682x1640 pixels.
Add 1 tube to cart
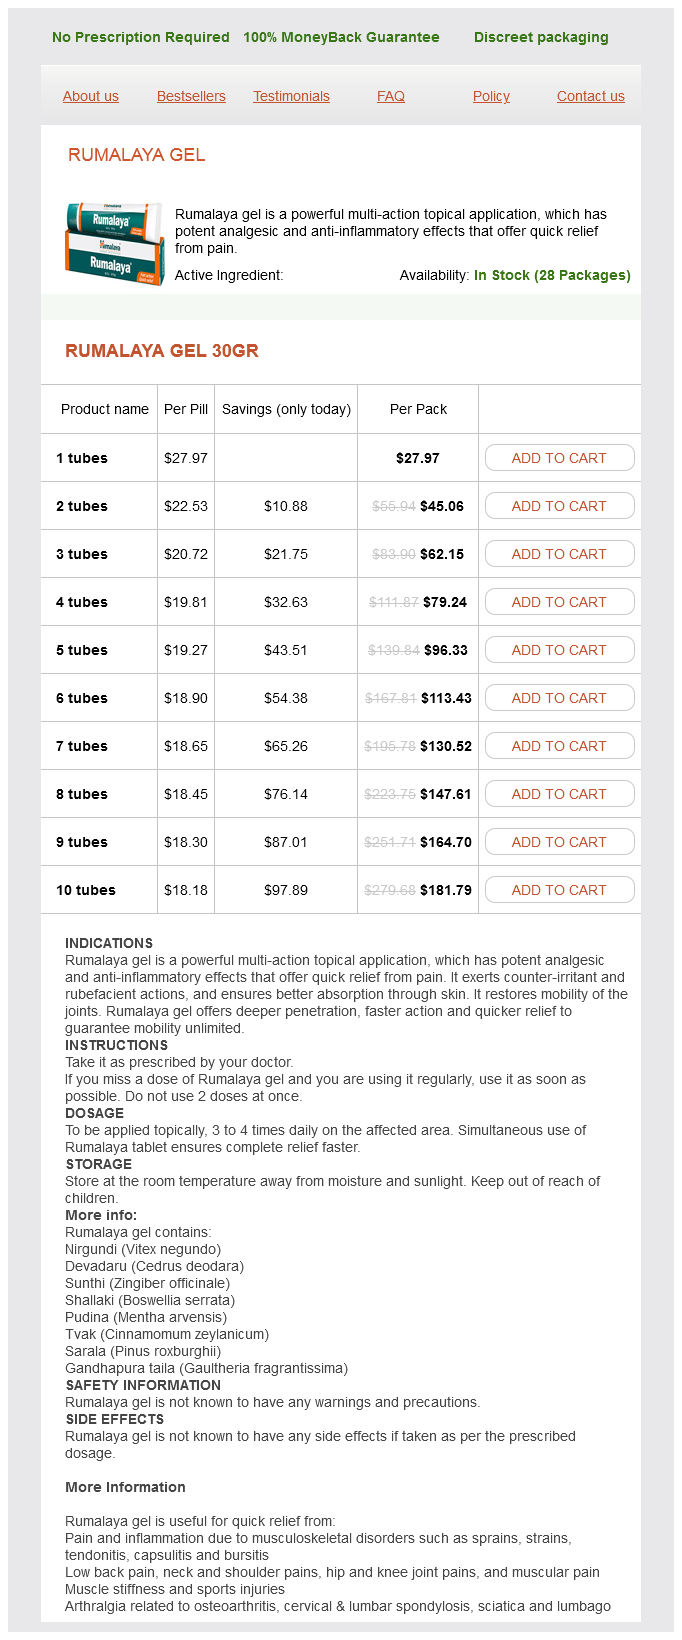click(559, 458)
